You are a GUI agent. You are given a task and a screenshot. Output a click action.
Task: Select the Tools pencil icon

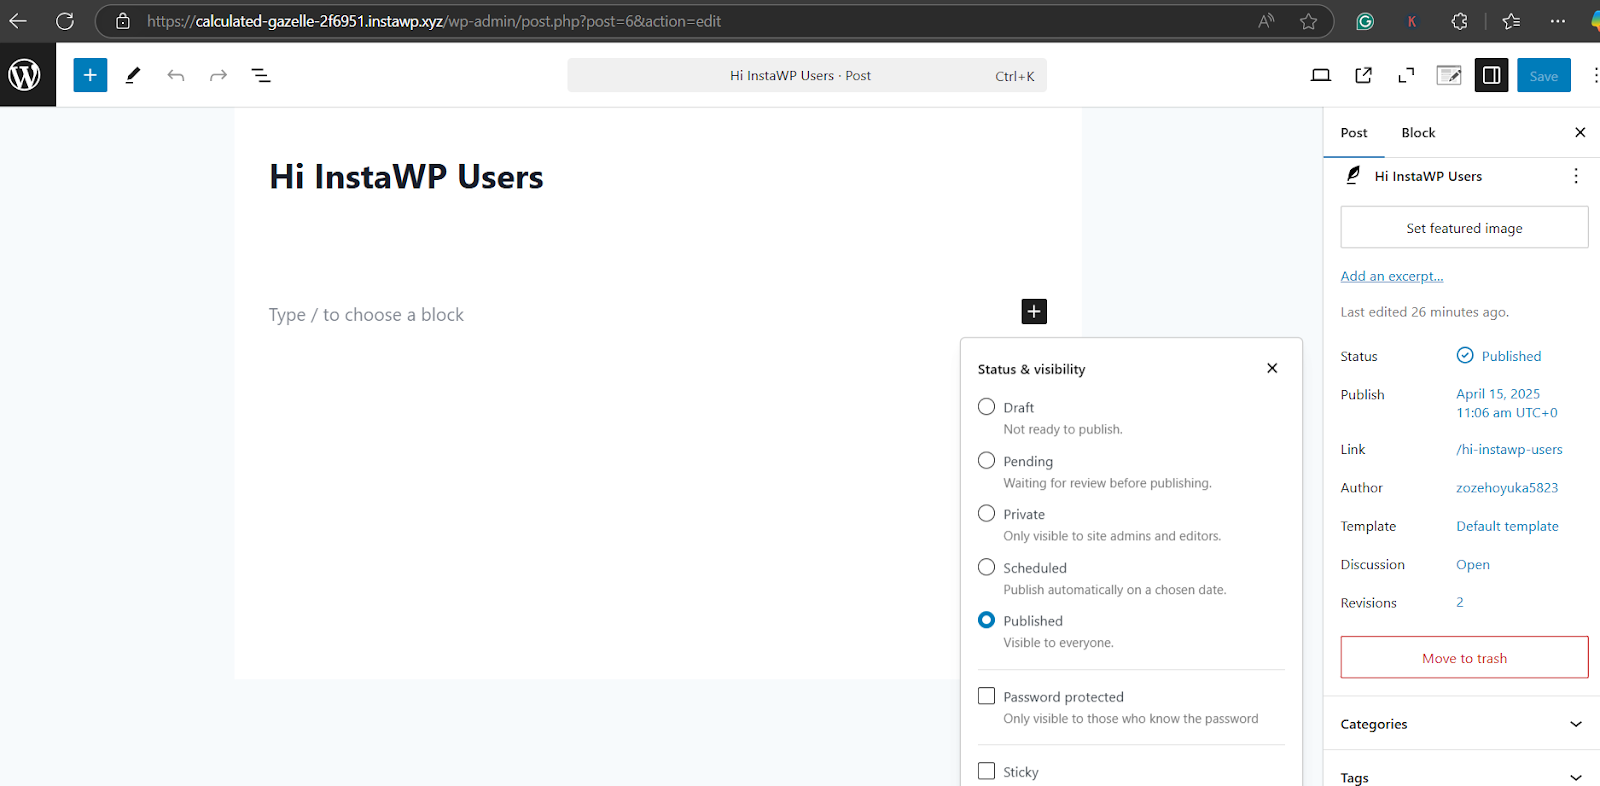[x=133, y=75]
